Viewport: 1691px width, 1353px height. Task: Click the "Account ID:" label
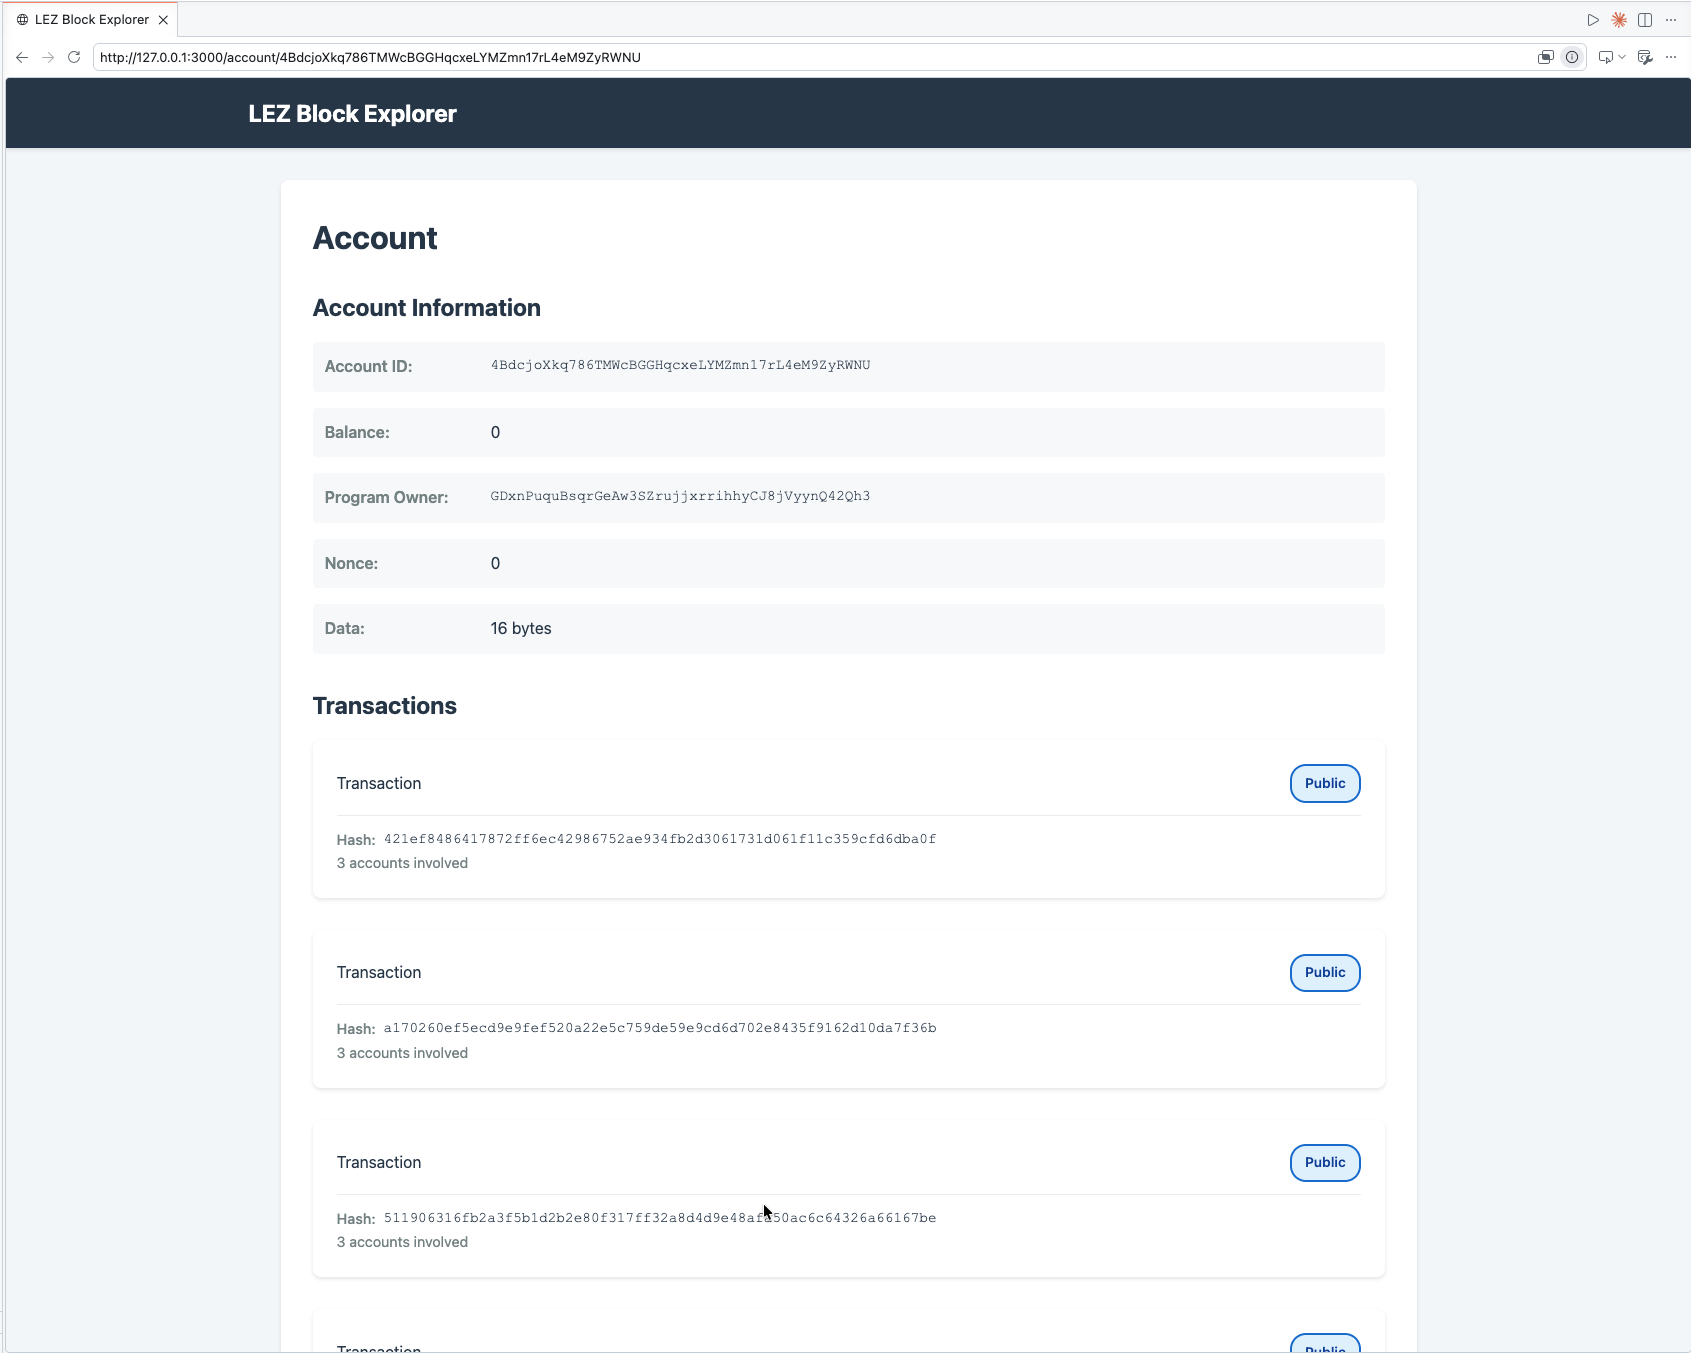[x=368, y=367]
